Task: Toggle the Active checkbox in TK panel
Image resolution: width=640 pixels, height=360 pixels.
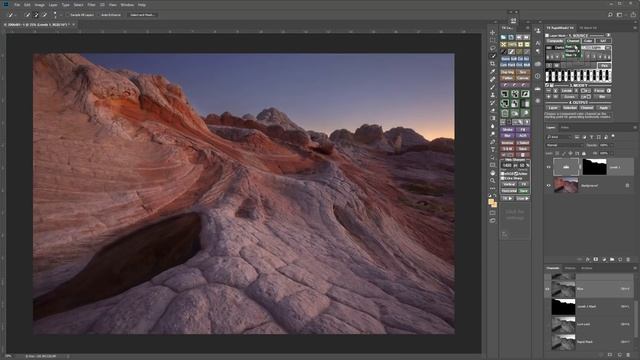Action: point(517,174)
